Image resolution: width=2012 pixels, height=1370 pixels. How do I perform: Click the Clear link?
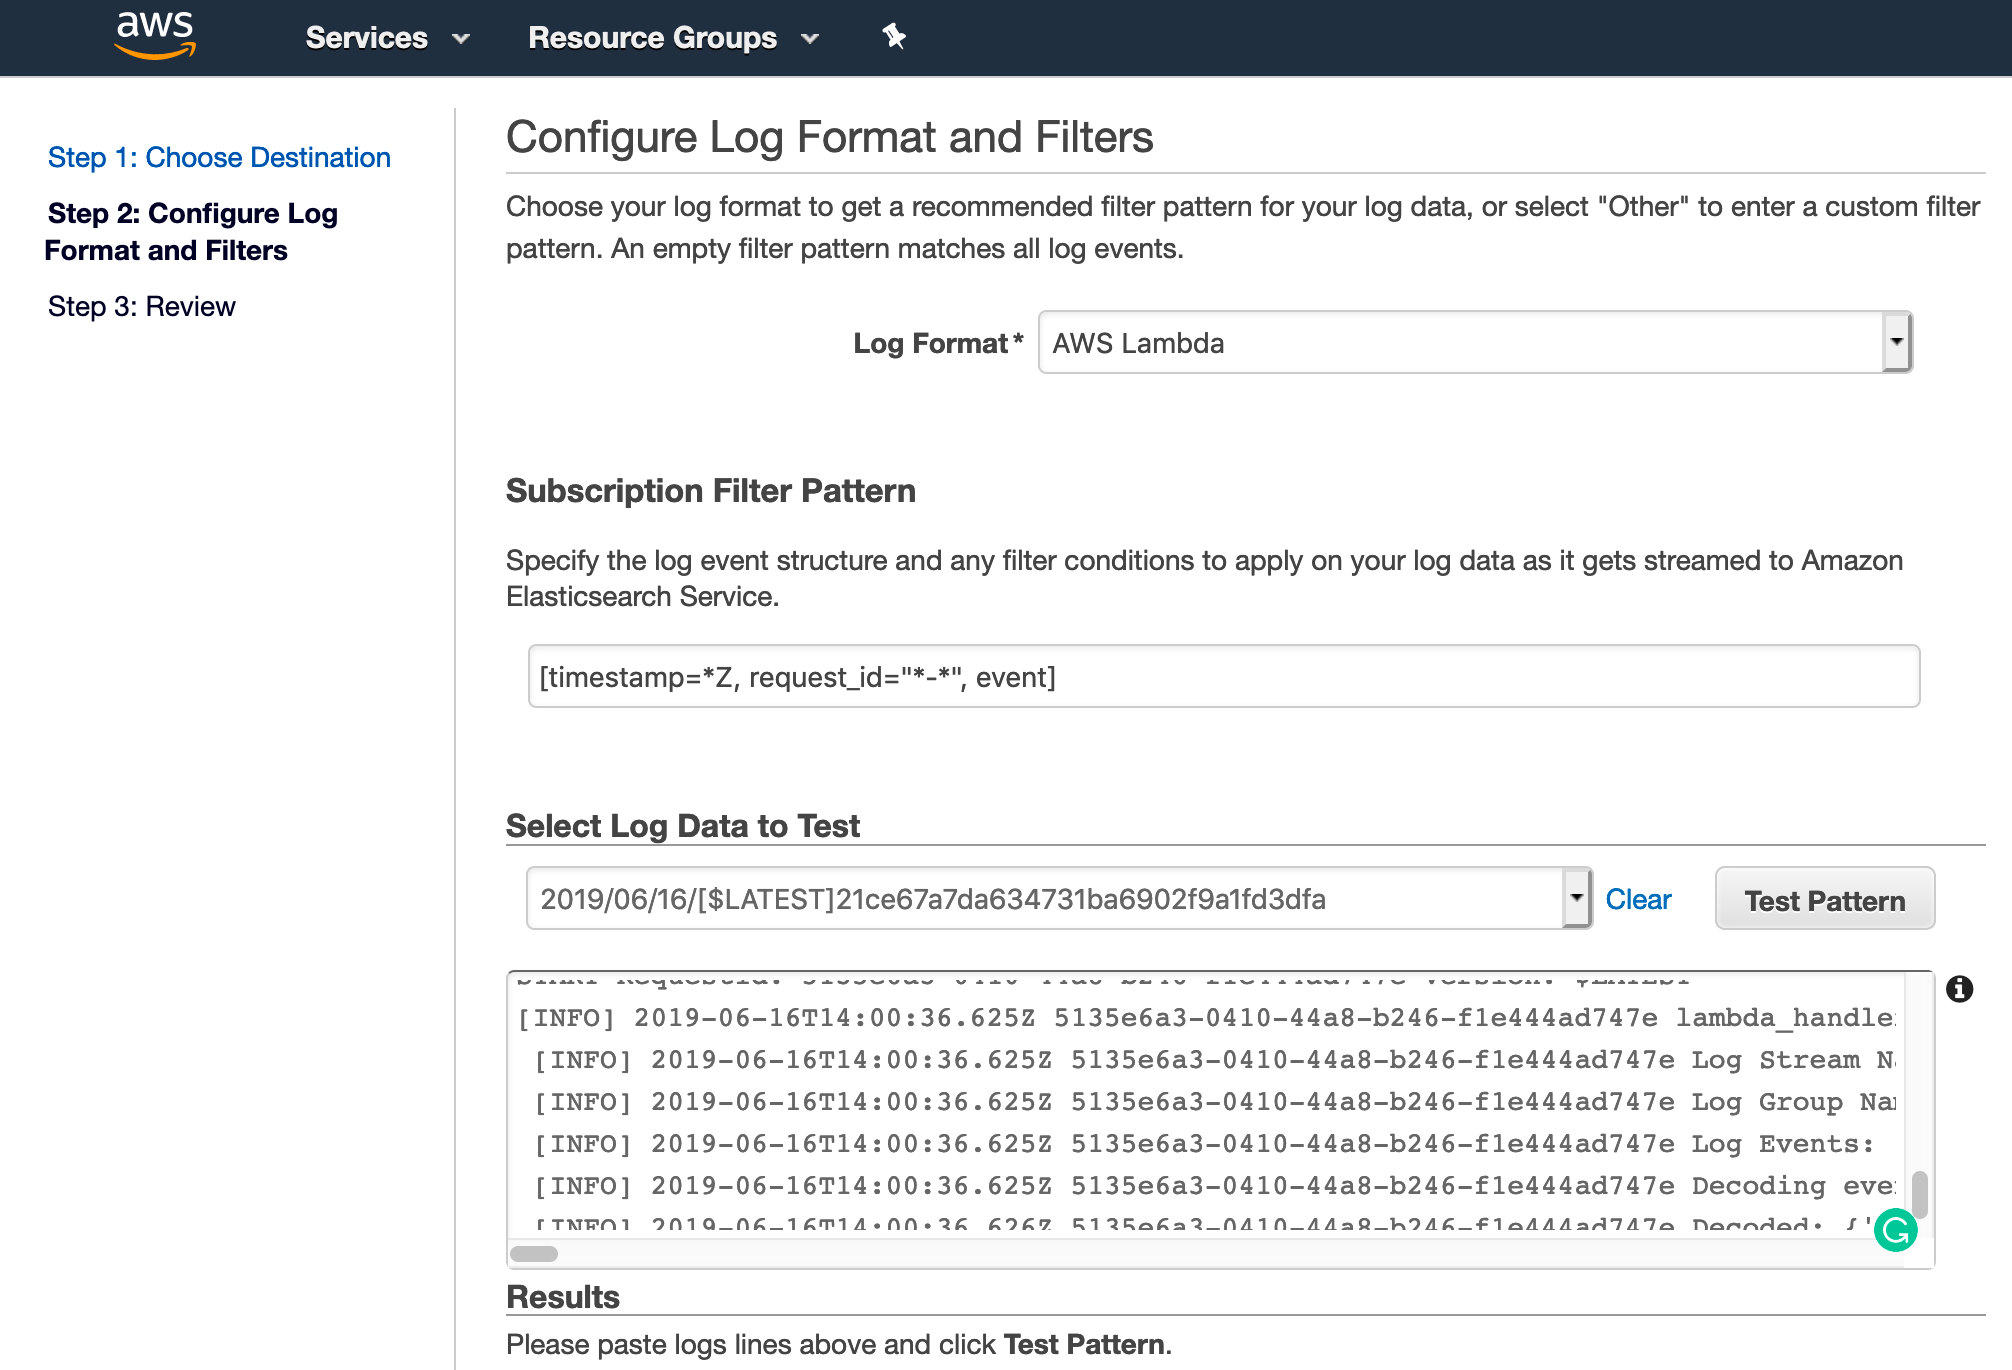(1637, 899)
